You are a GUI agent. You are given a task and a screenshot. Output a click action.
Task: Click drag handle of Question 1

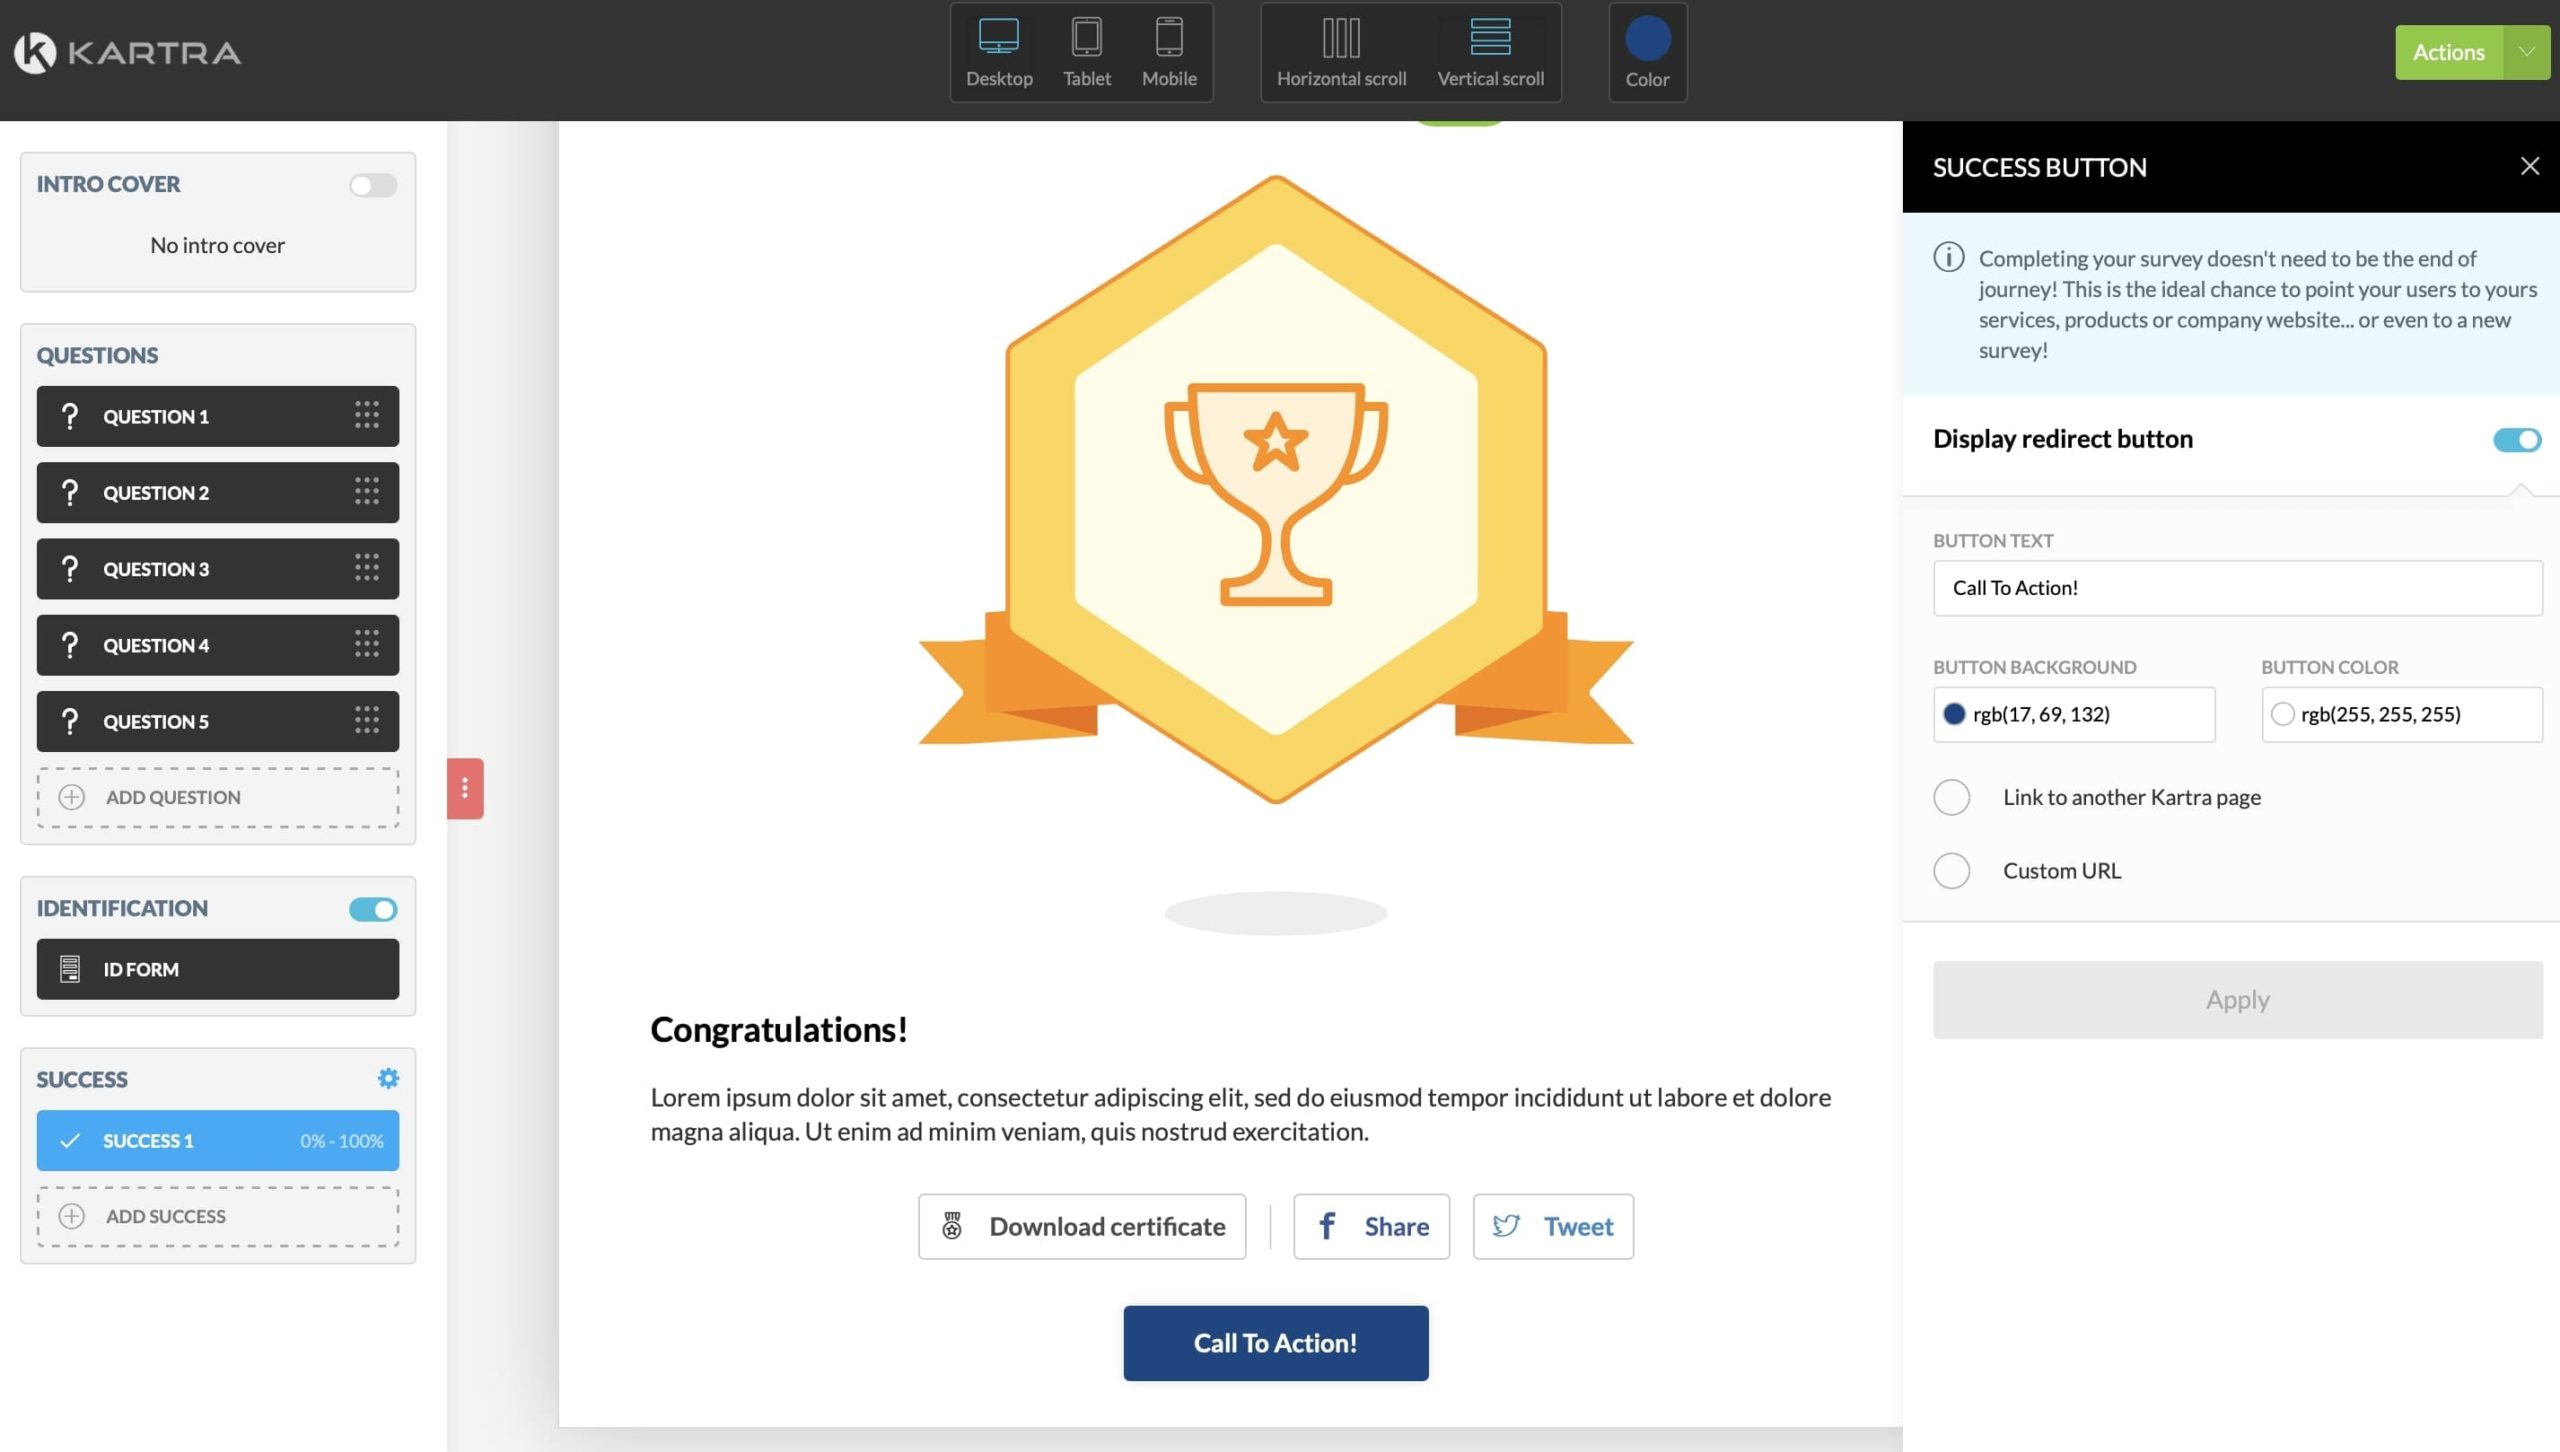click(x=367, y=415)
